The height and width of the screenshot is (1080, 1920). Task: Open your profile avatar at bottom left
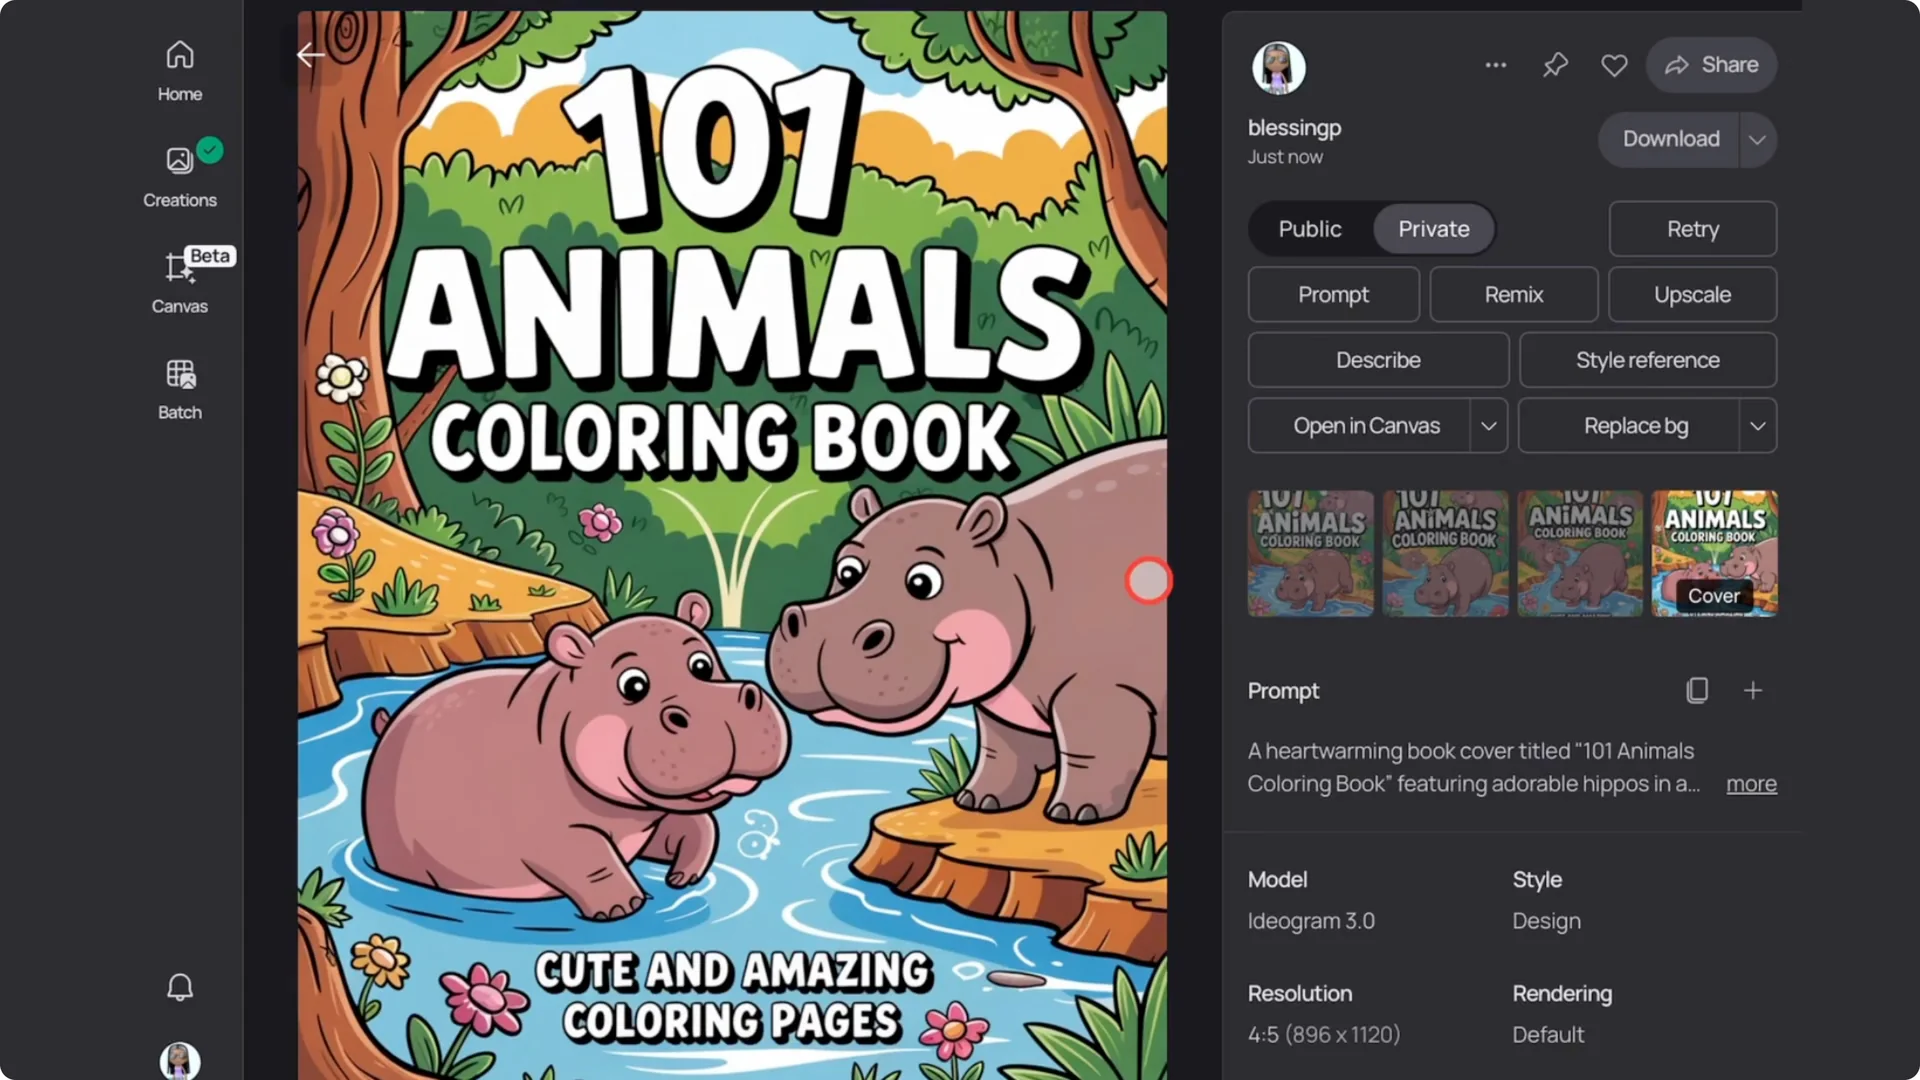tap(179, 1062)
